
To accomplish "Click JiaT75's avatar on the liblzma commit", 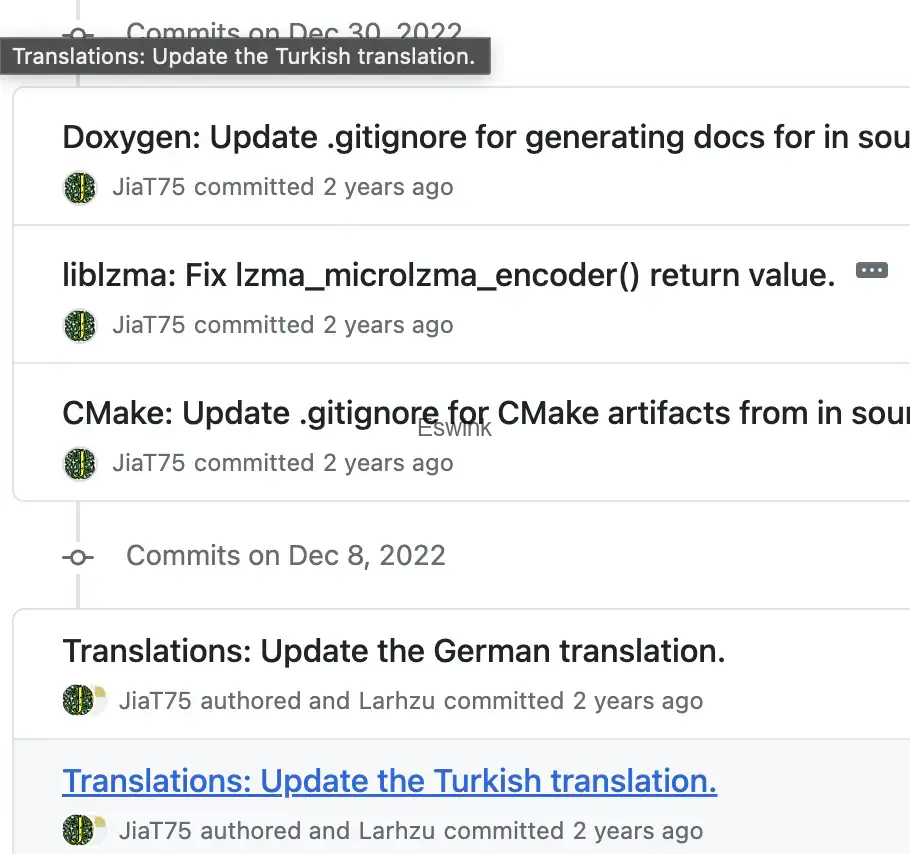I will click(x=80, y=325).
